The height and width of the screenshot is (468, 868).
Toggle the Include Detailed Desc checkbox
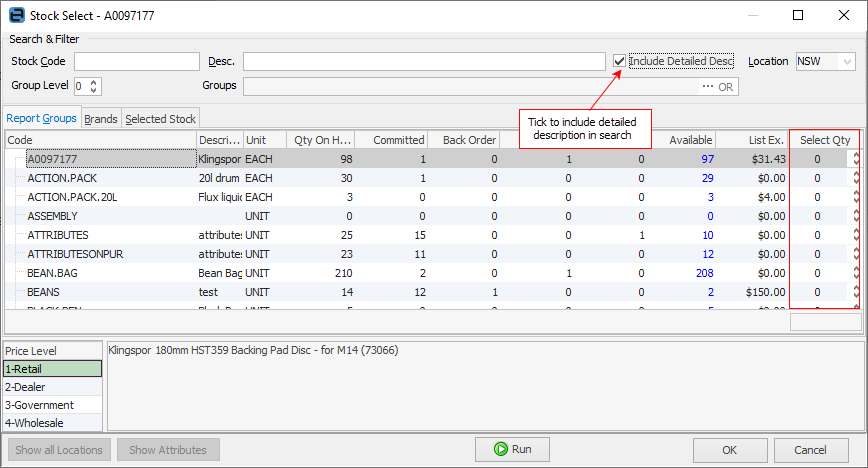click(x=620, y=62)
